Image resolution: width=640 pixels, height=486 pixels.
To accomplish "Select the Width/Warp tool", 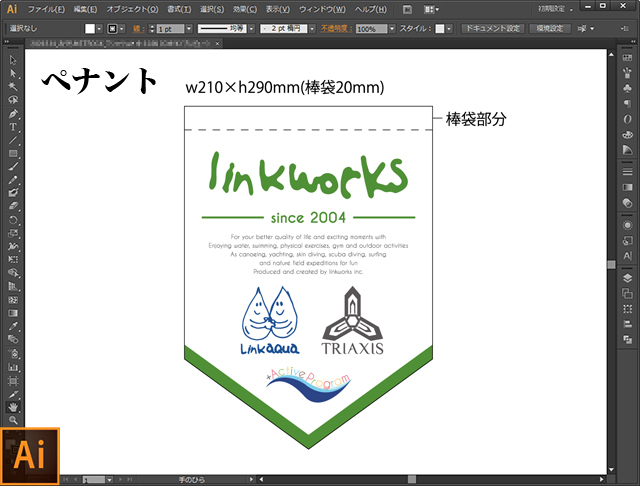I will (x=13, y=246).
